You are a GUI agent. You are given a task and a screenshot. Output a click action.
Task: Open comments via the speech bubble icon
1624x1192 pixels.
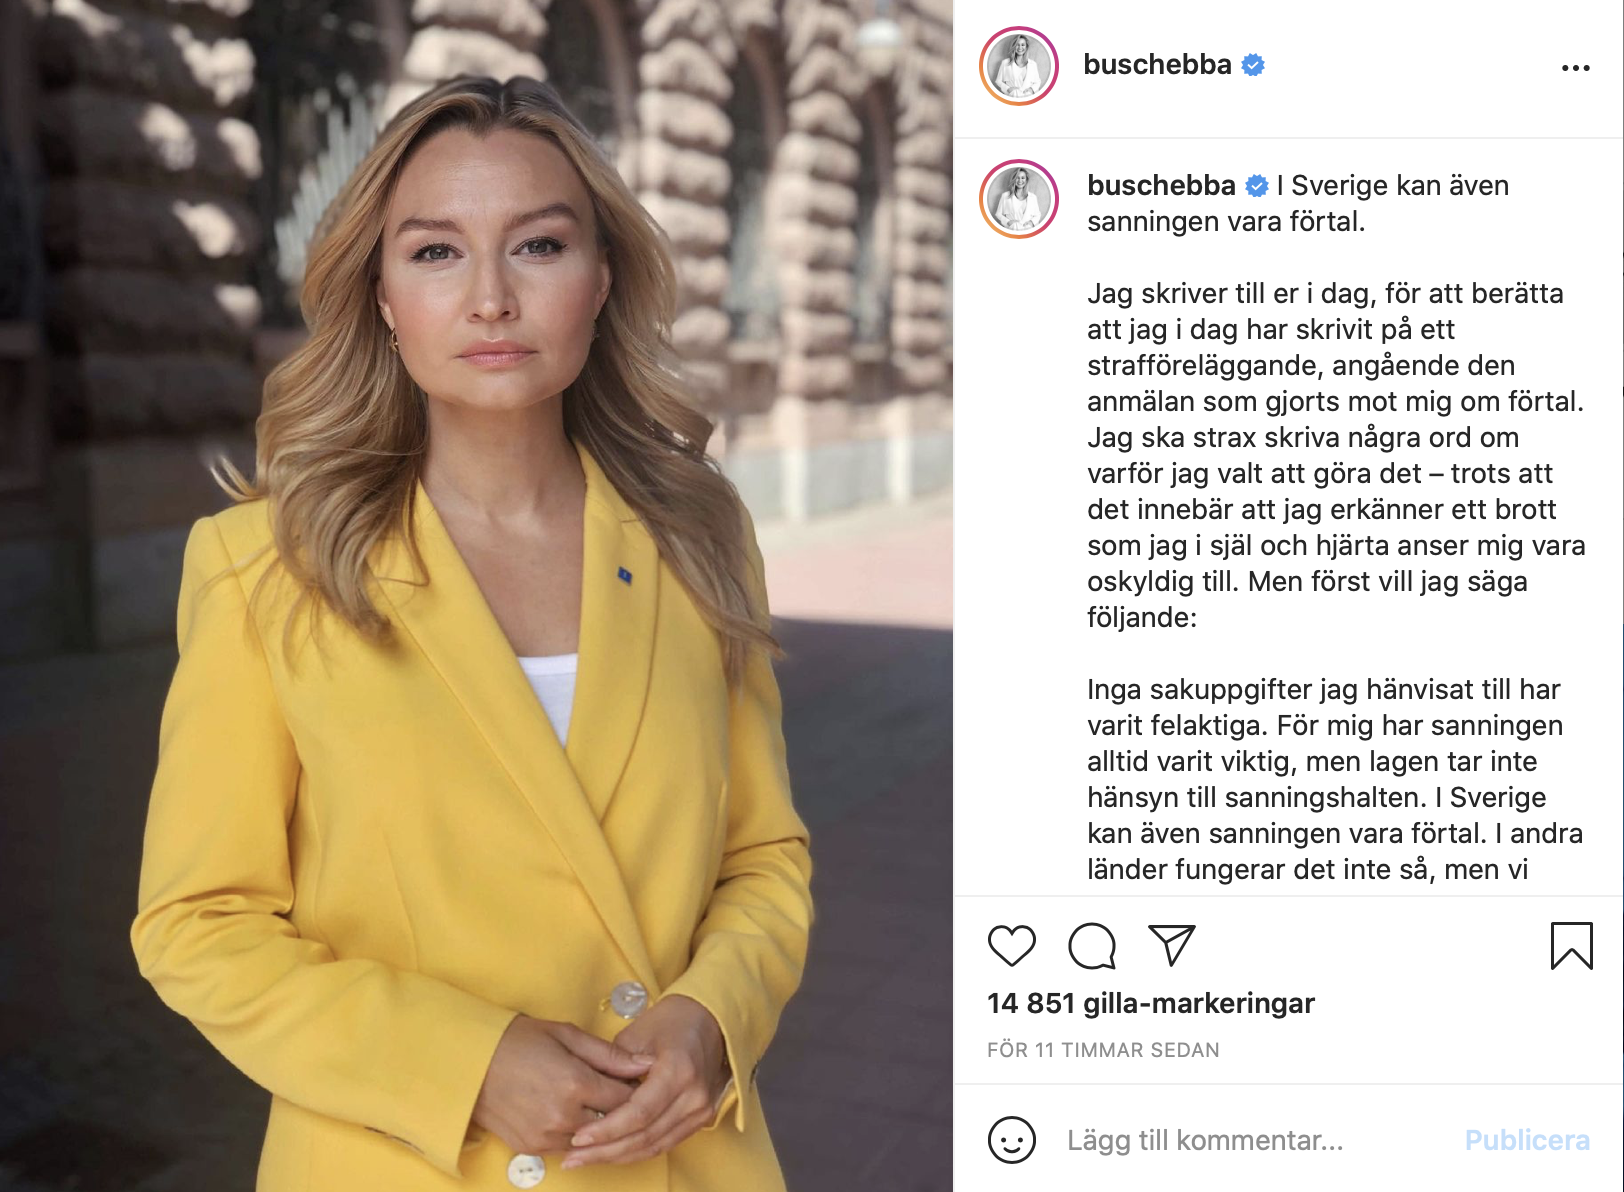(x=1091, y=946)
